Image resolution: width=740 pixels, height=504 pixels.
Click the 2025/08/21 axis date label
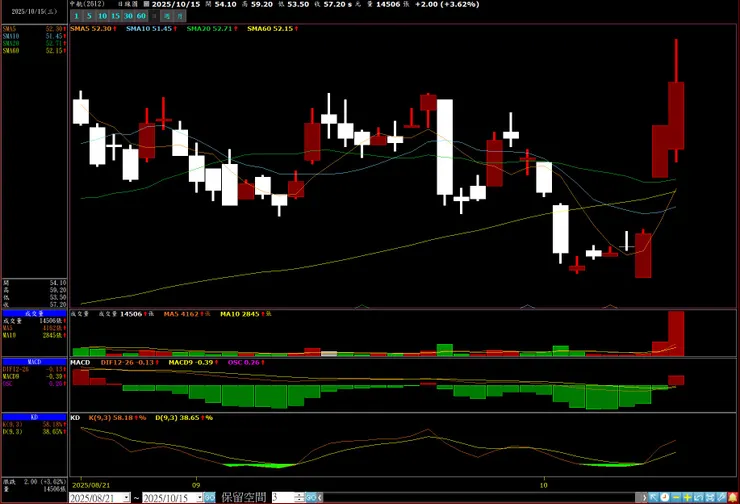[91, 485]
